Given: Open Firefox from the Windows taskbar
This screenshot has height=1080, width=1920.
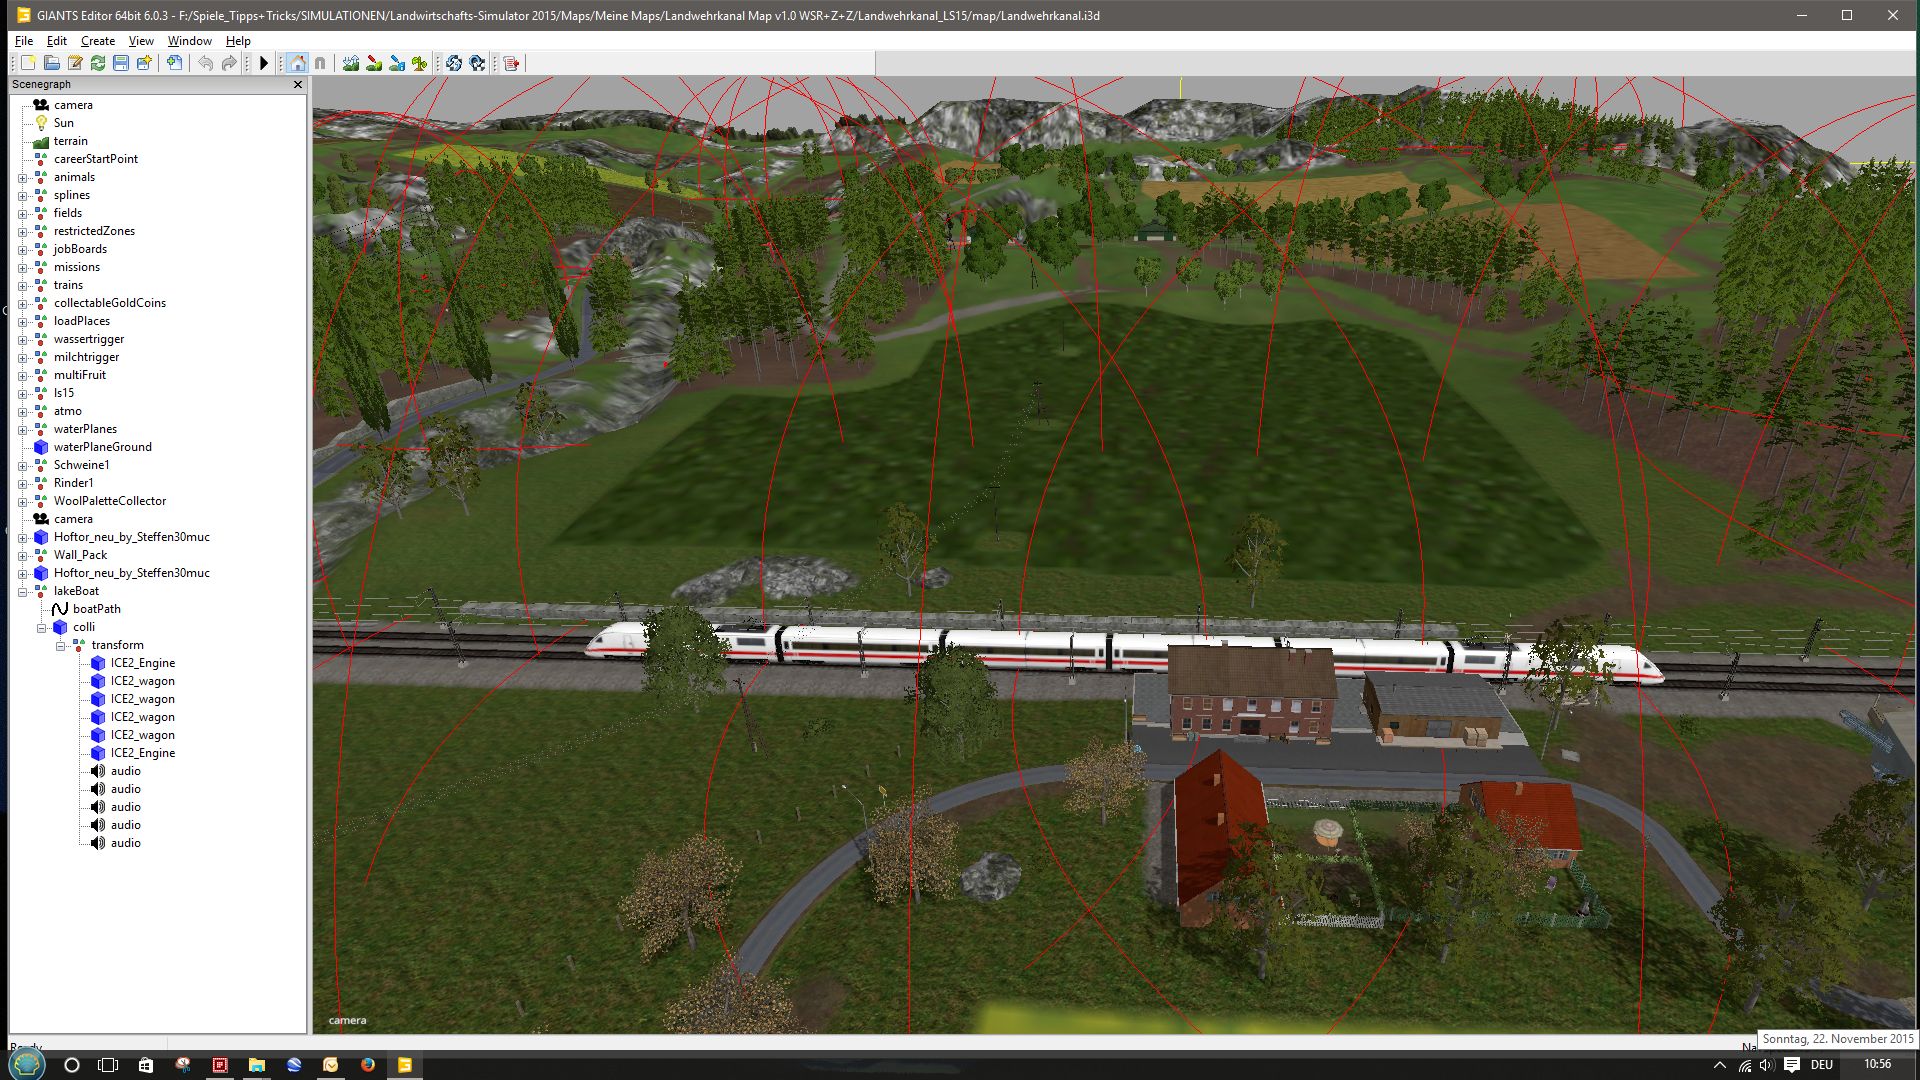Looking at the screenshot, I should 368,1065.
